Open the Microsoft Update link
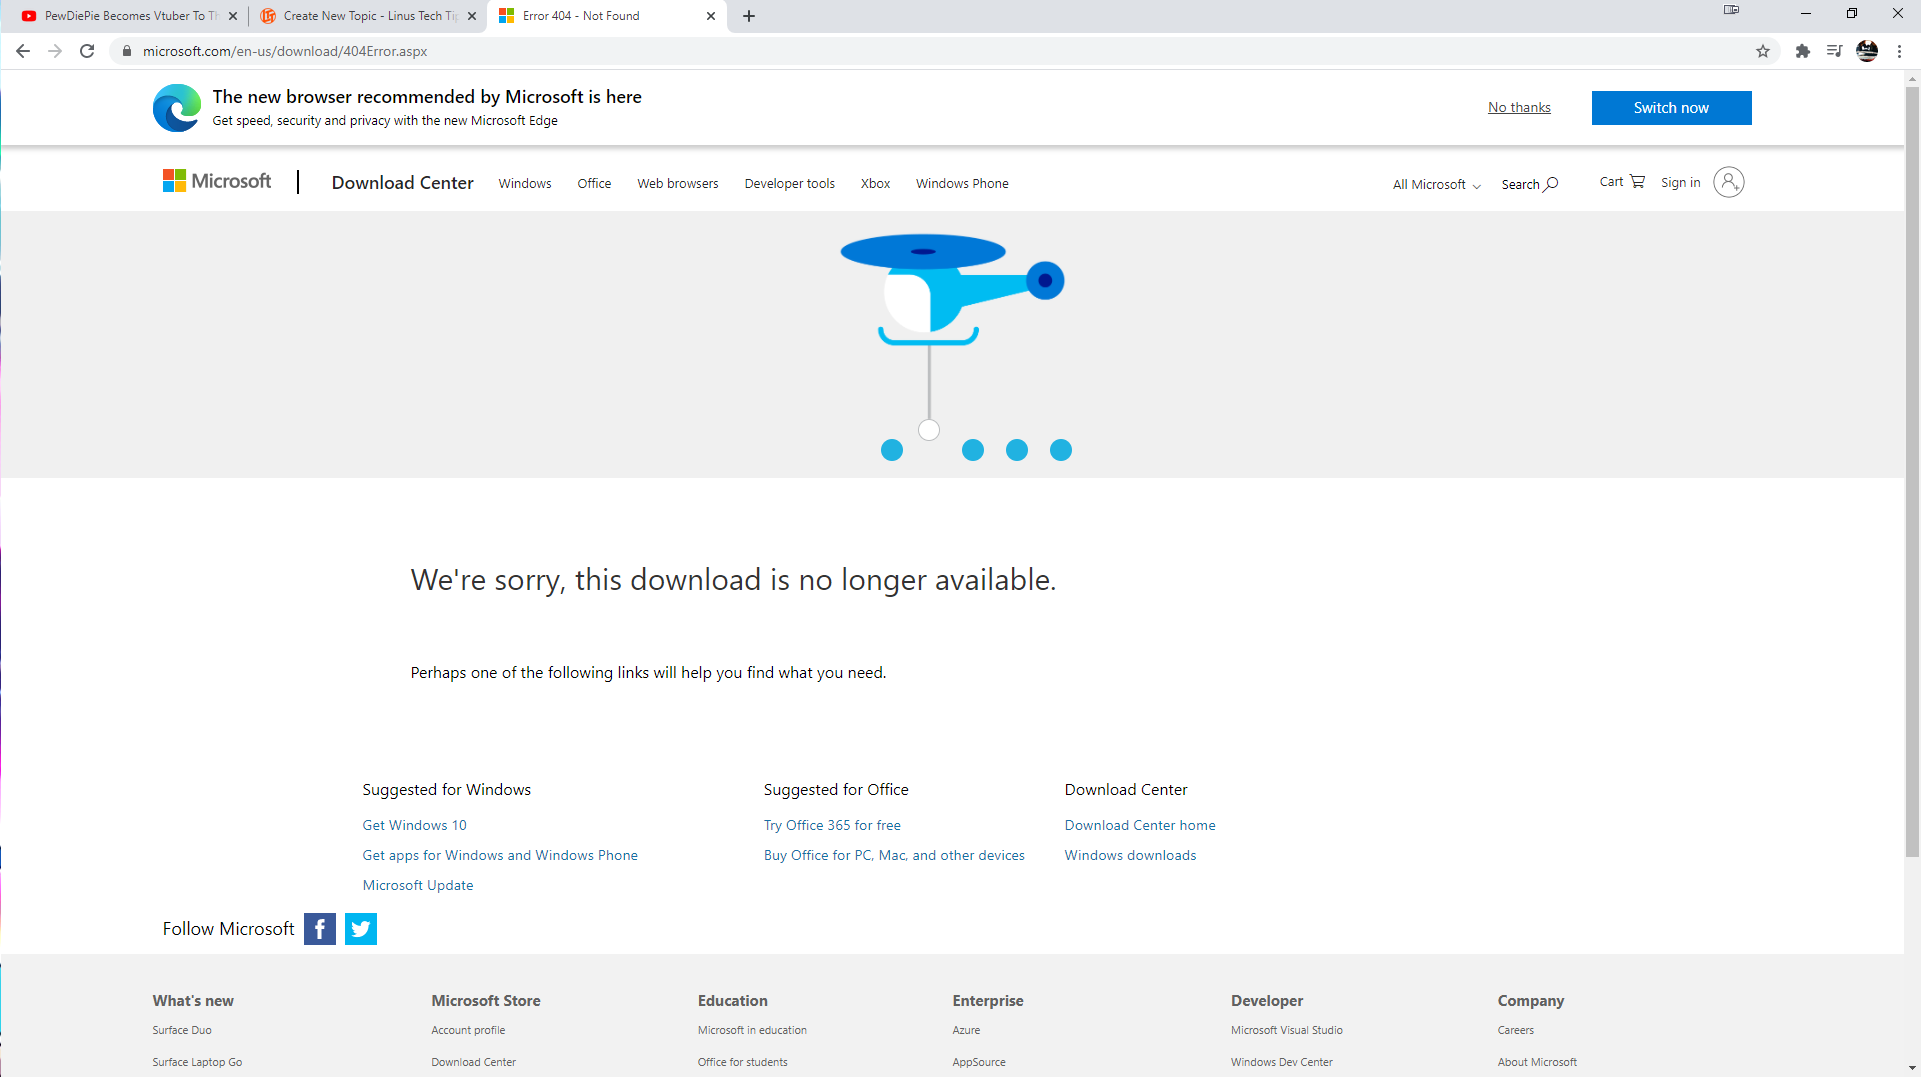 pyautogui.click(x=418, y=885)
